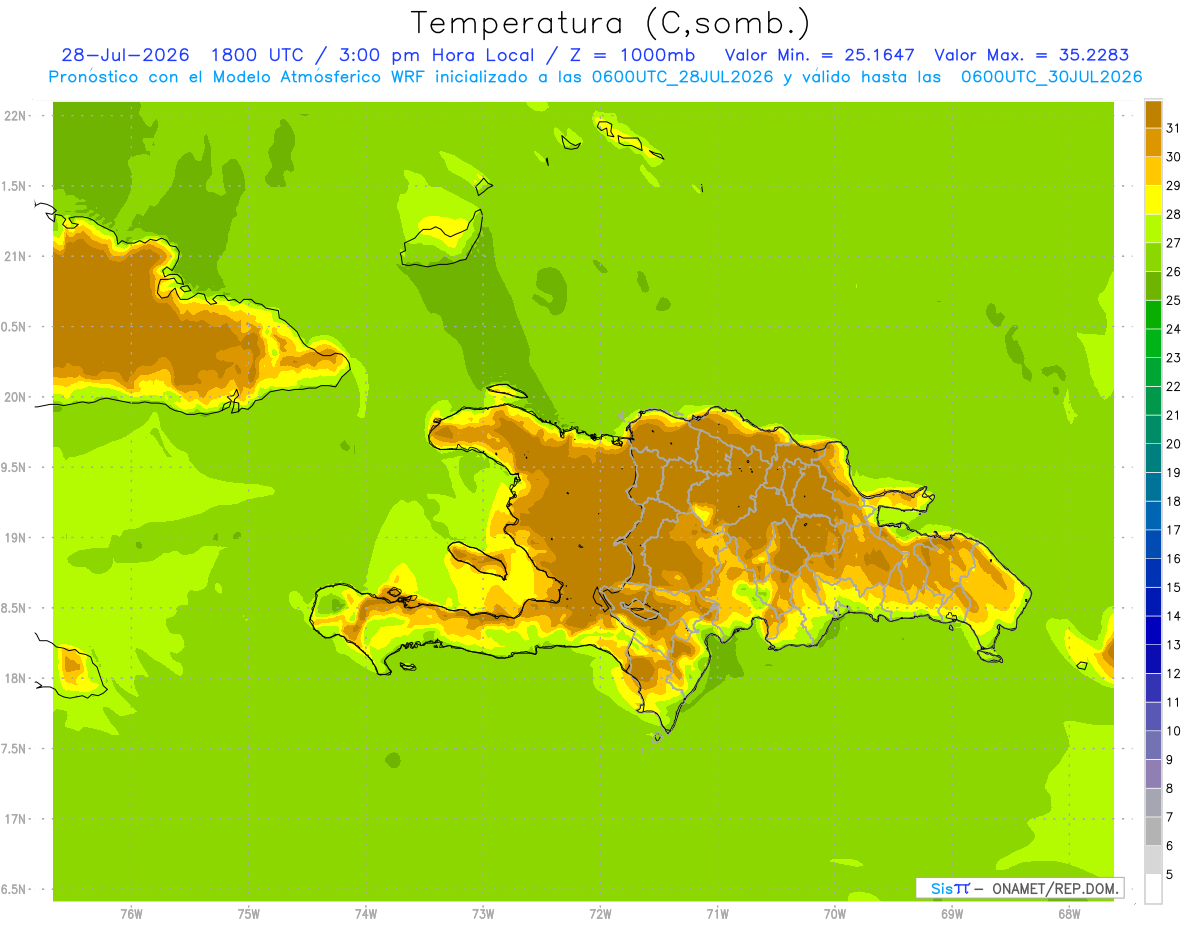1200x927 pixels.
Task: Click legend value '10'
Action: (x=1173, y=731)
